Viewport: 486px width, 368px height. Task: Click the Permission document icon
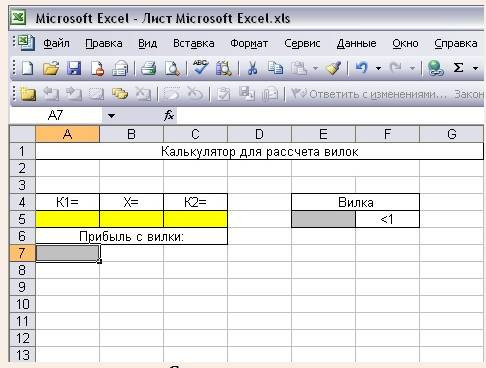click(x=97, y=68)
